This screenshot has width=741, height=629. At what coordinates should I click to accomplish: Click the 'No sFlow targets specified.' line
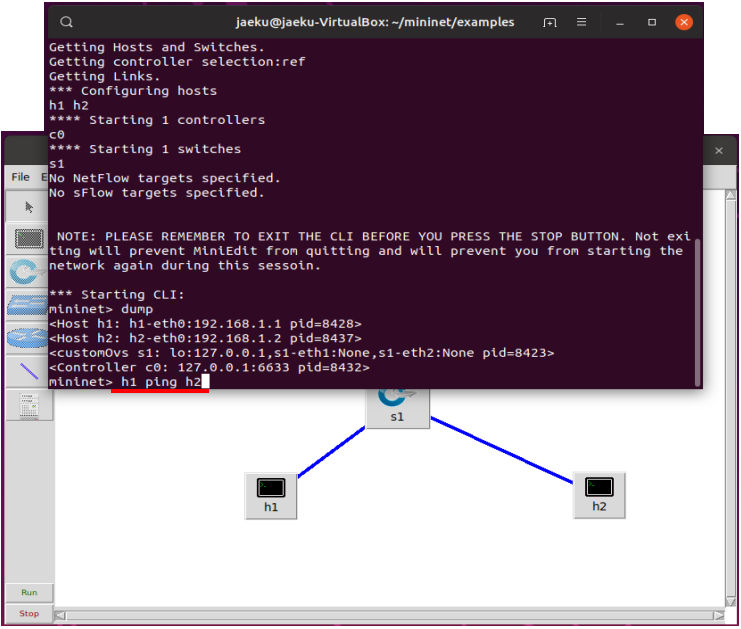click(157, 193)
